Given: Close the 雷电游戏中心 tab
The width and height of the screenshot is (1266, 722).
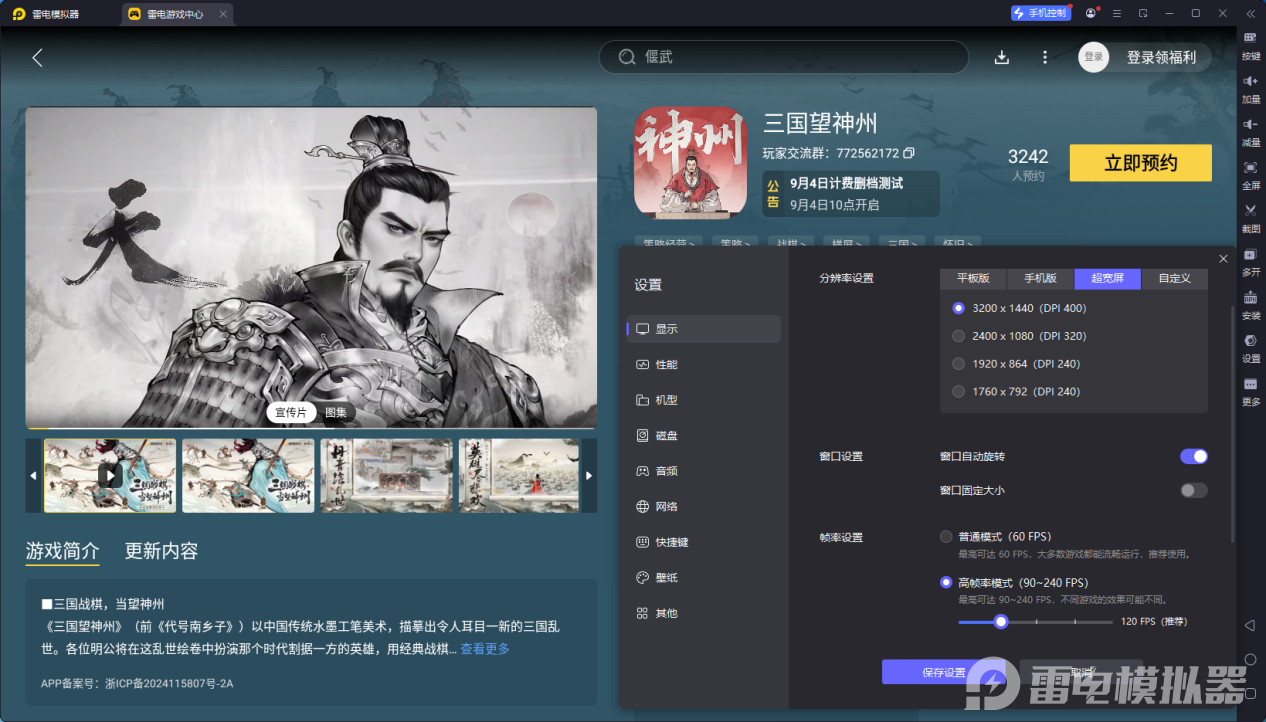Looking at the screenshot, I should point(222,14).
